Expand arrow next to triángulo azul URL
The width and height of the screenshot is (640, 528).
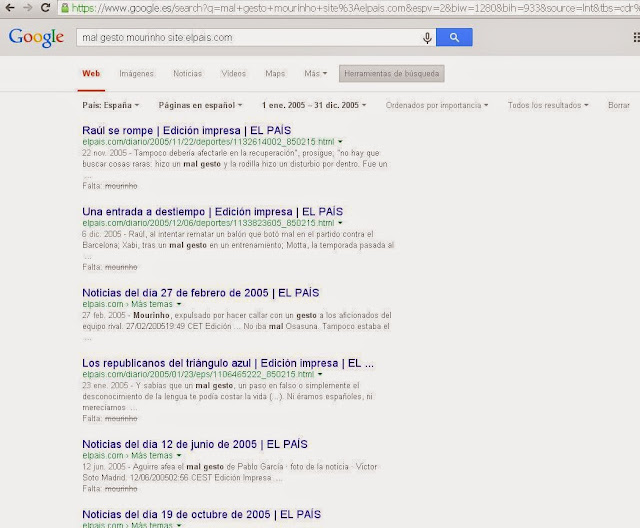320,375
